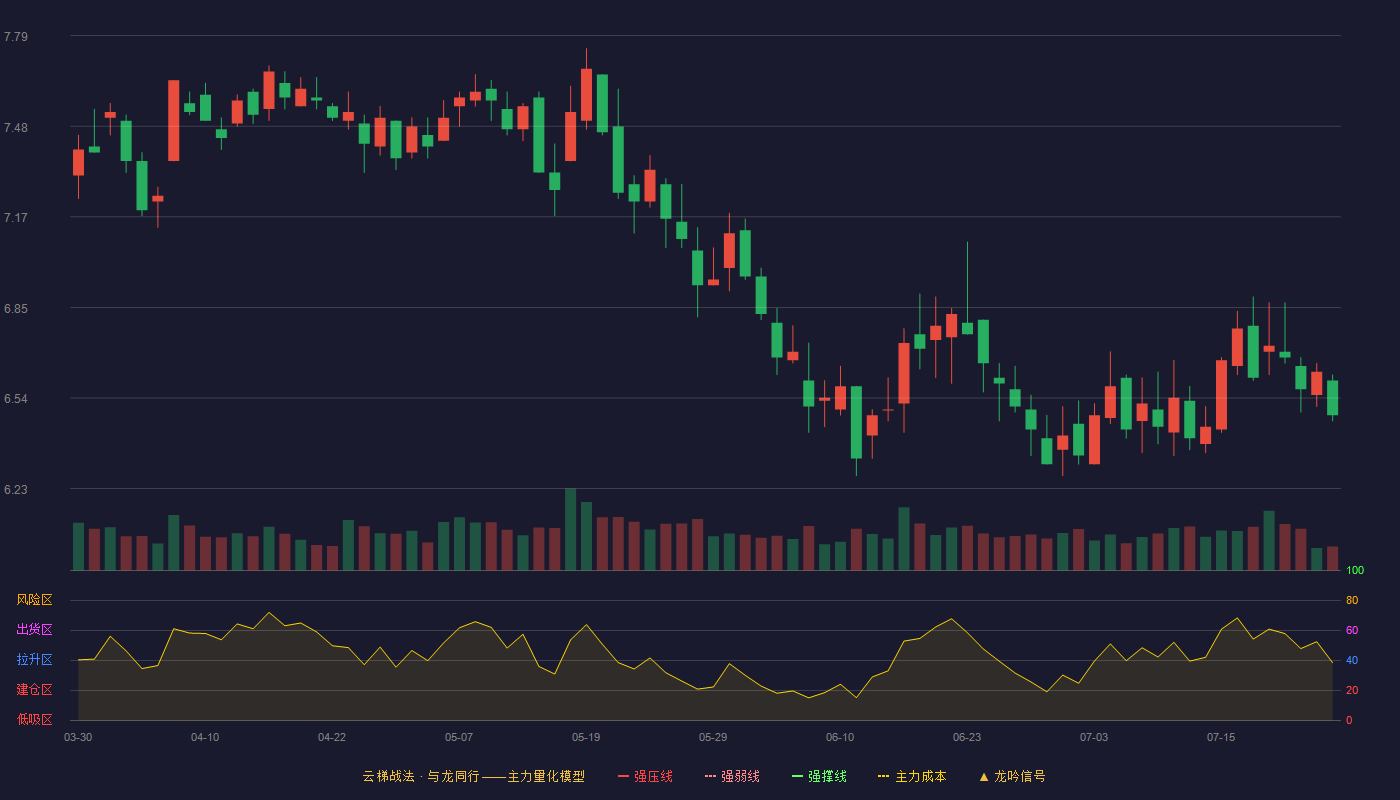
Task: Toggle the 龙吟信号 legend entry
Action: click(1012, 776)
